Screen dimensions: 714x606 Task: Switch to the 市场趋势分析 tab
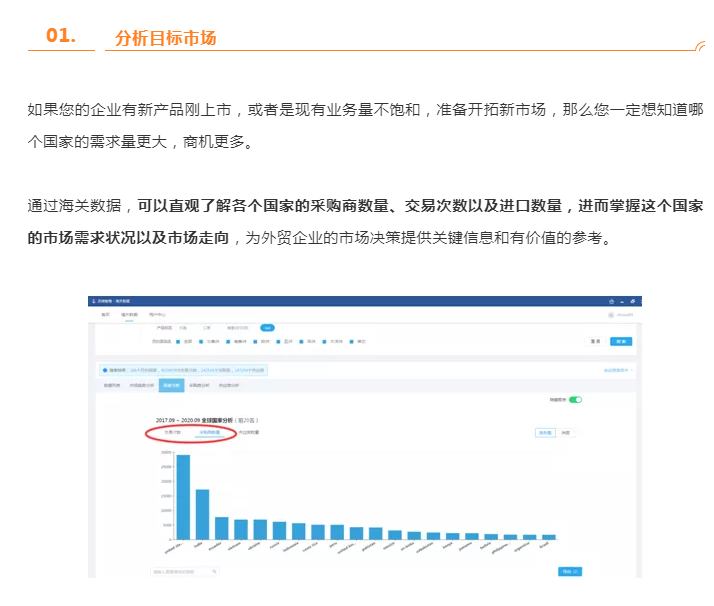click(x=142, y=385)
